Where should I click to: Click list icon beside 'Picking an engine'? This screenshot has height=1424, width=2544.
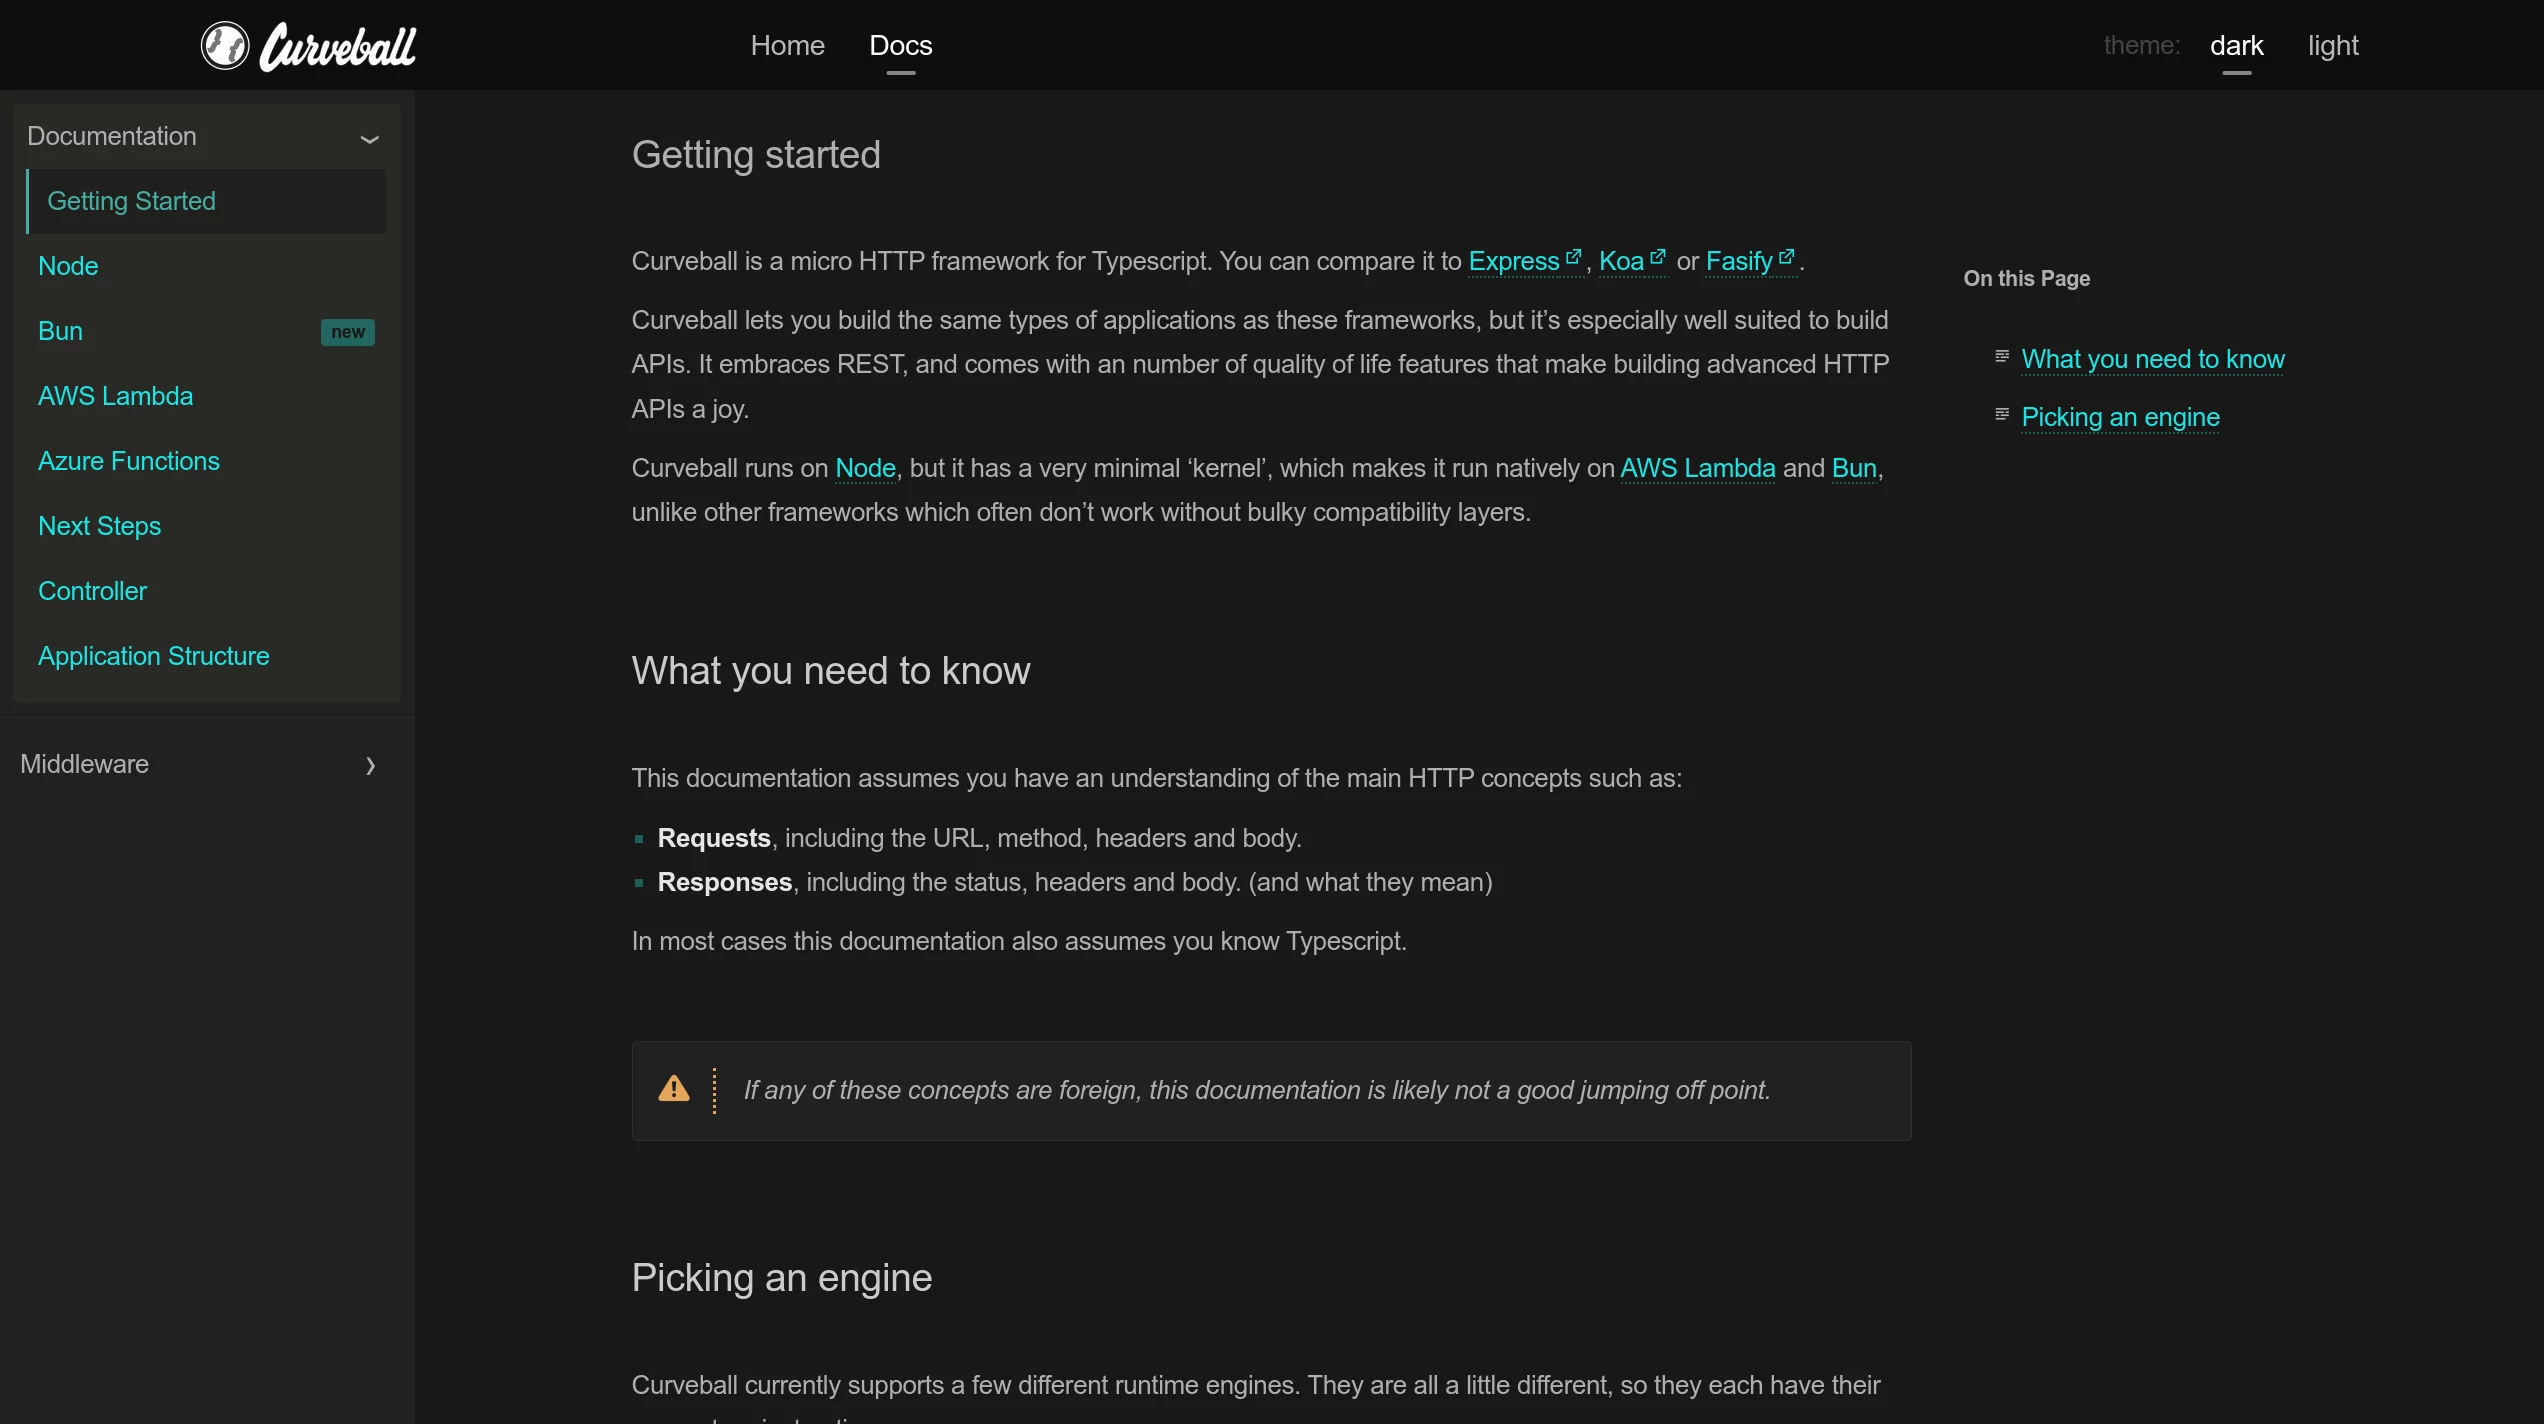pos(2002,414)
